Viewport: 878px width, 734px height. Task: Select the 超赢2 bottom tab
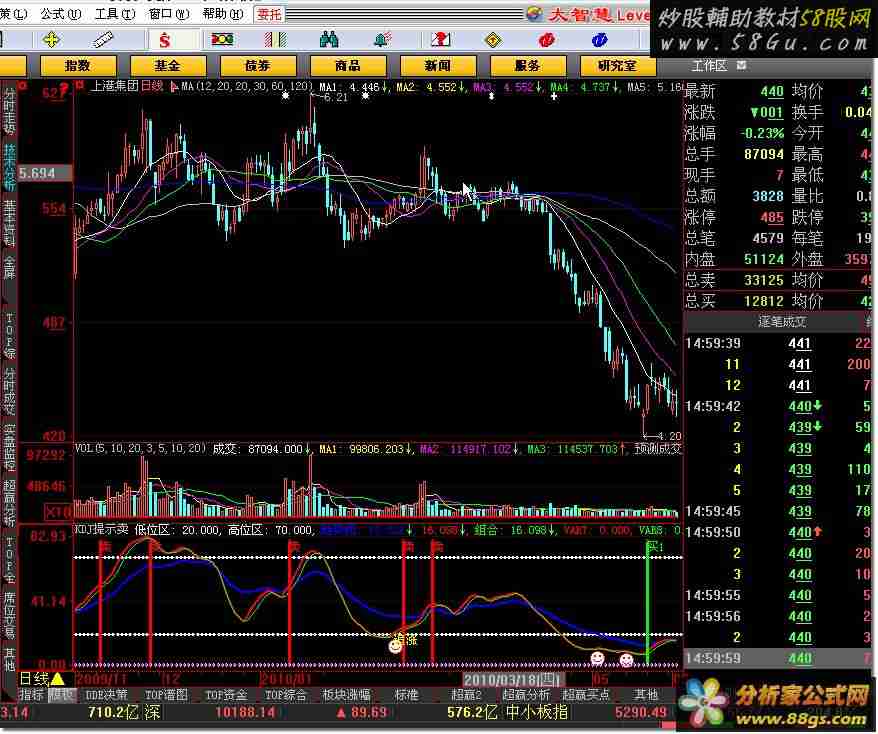click(466, 695)
